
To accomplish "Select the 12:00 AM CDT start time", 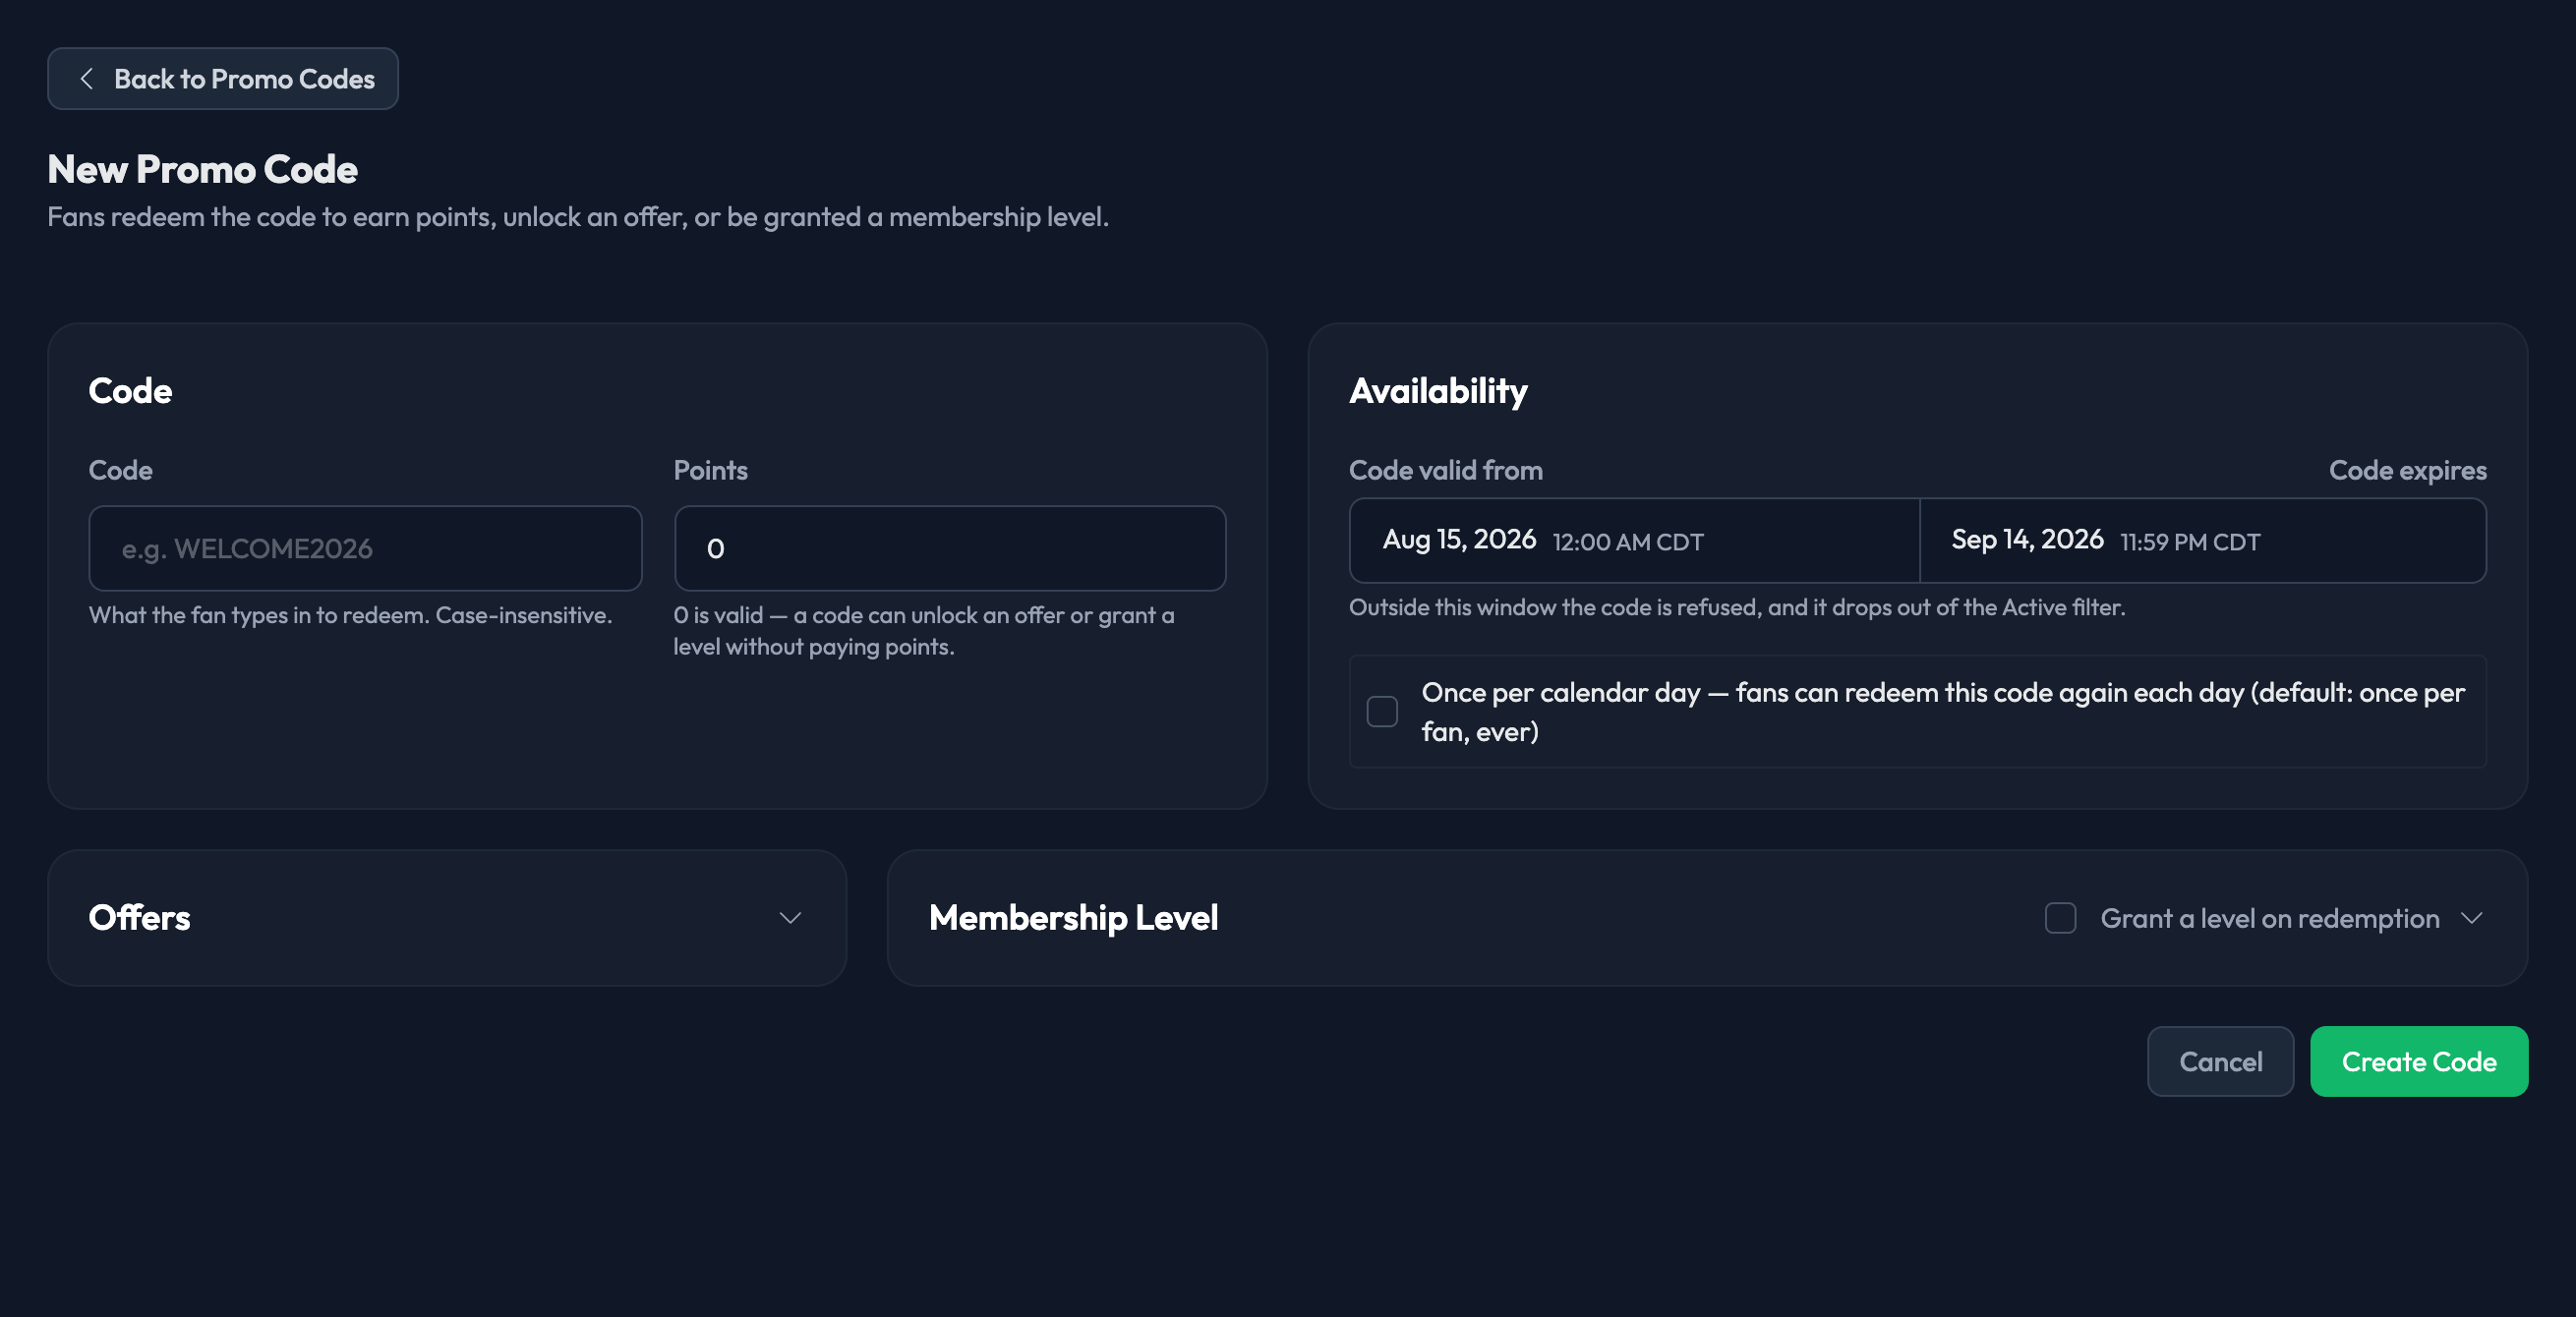I will [1627, 542].
